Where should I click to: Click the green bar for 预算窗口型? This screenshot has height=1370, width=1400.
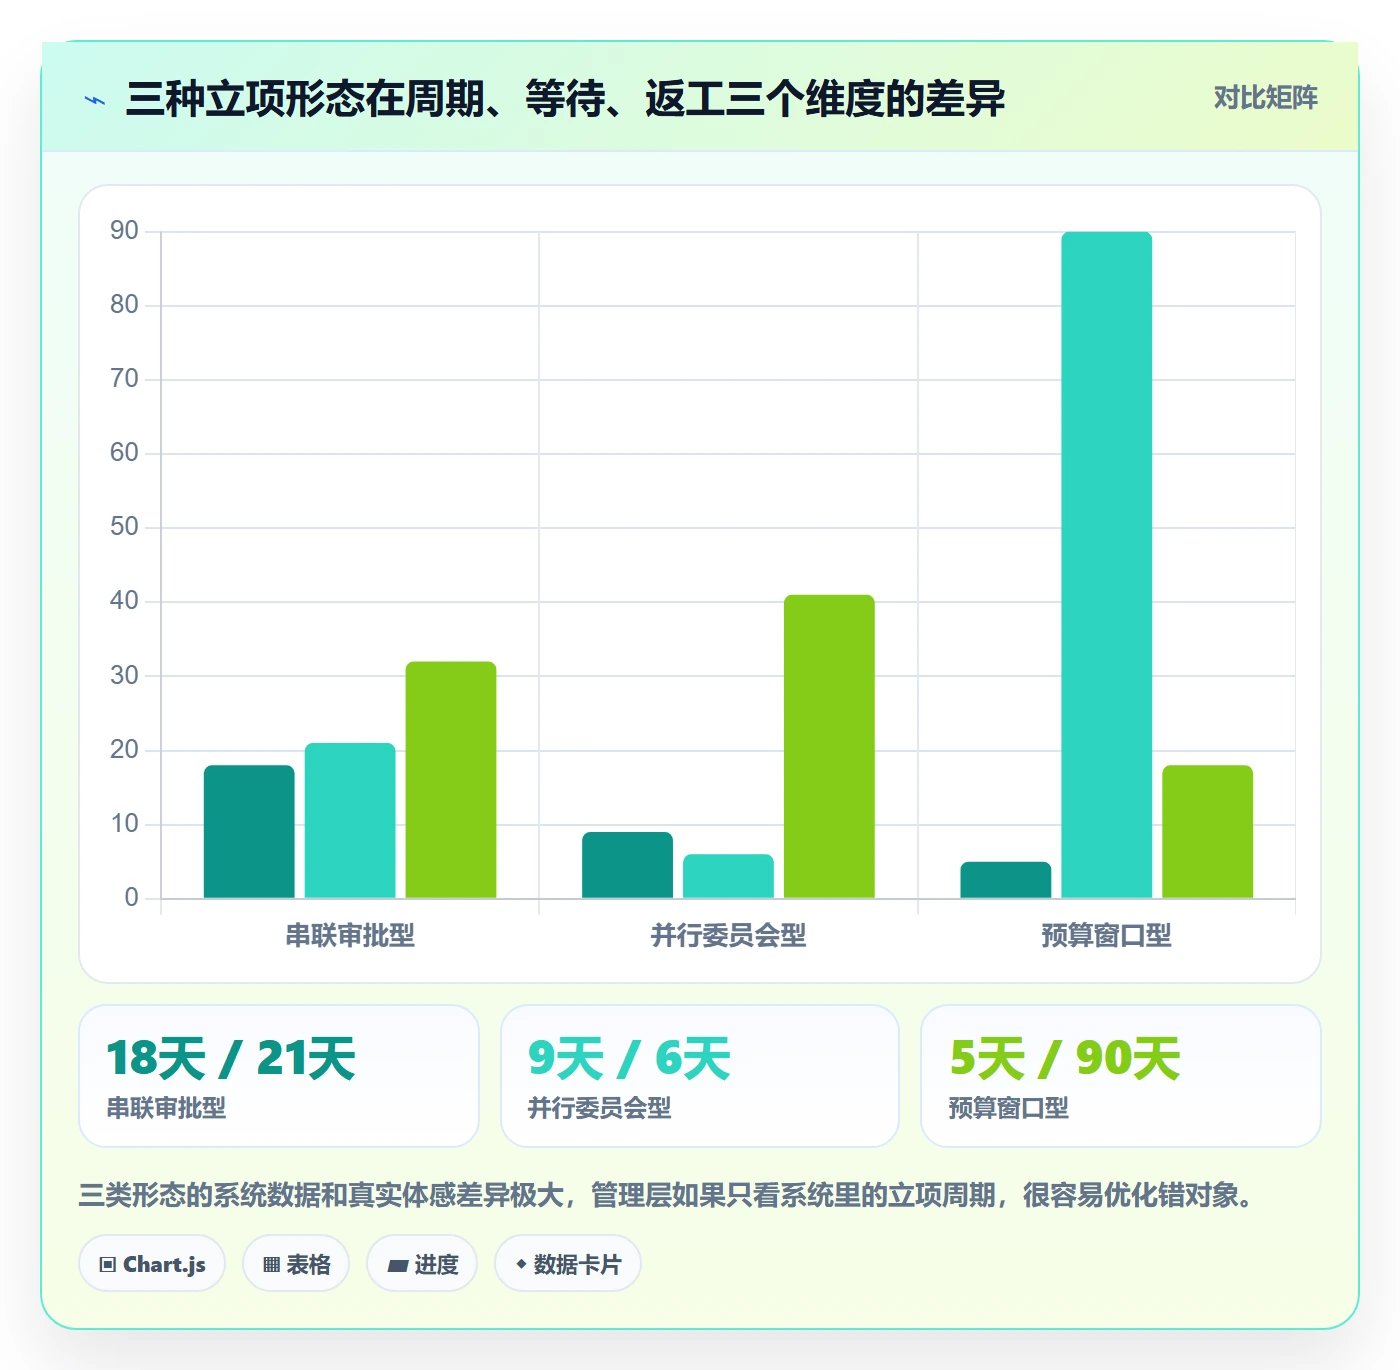tap(1208, 832)
